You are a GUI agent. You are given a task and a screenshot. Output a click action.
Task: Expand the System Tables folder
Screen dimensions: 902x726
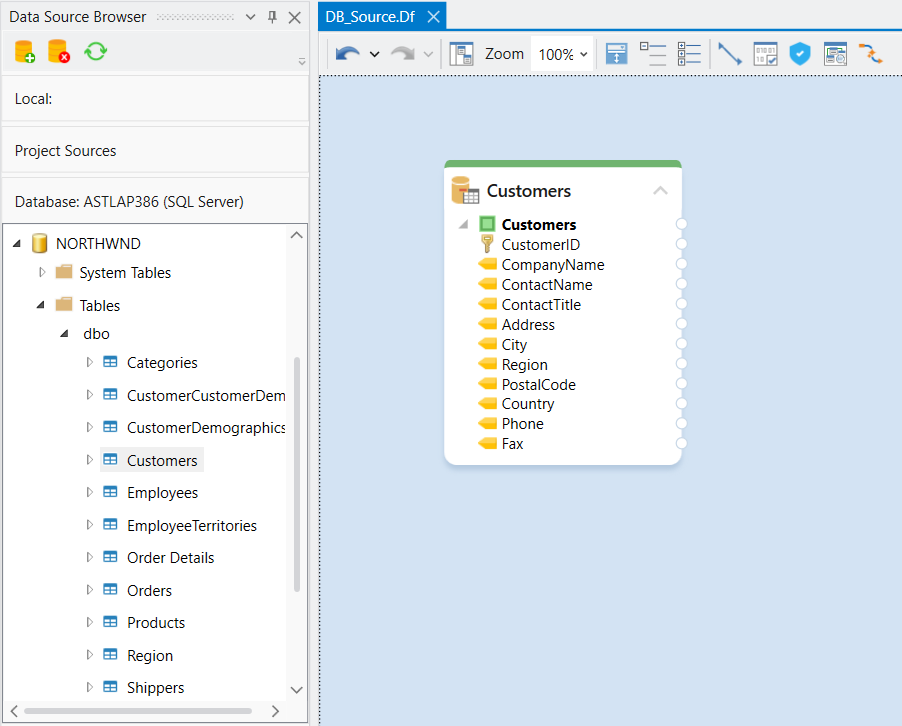(42, 272)
